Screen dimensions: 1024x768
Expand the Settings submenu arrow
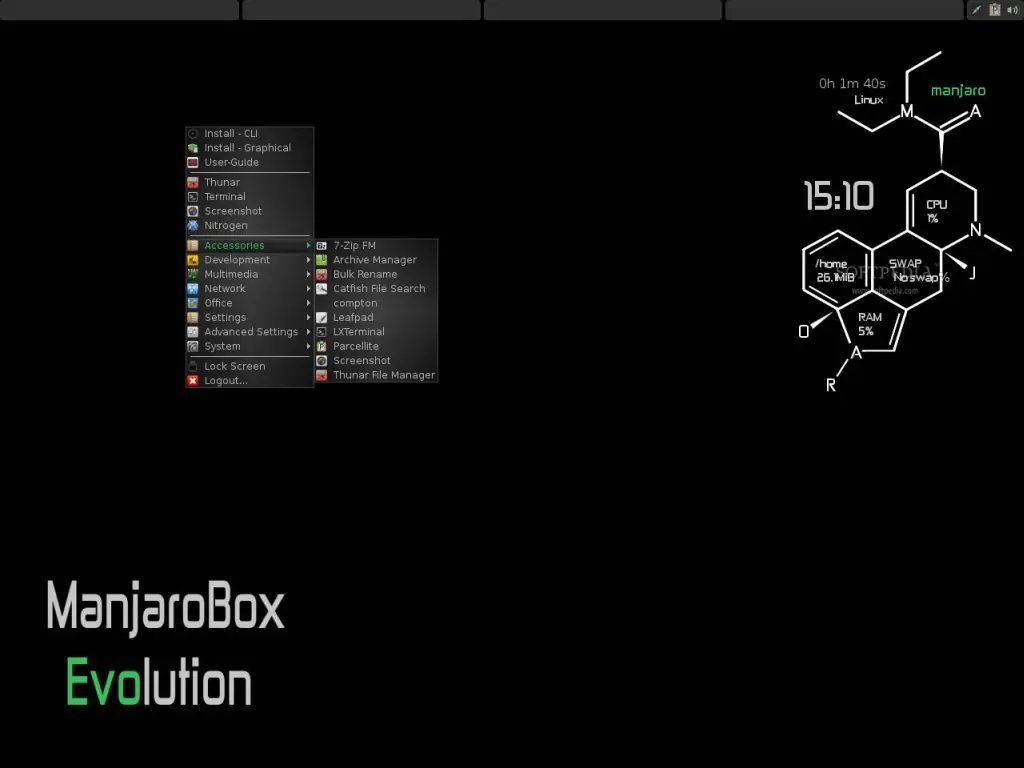click(x=308, y=317)
